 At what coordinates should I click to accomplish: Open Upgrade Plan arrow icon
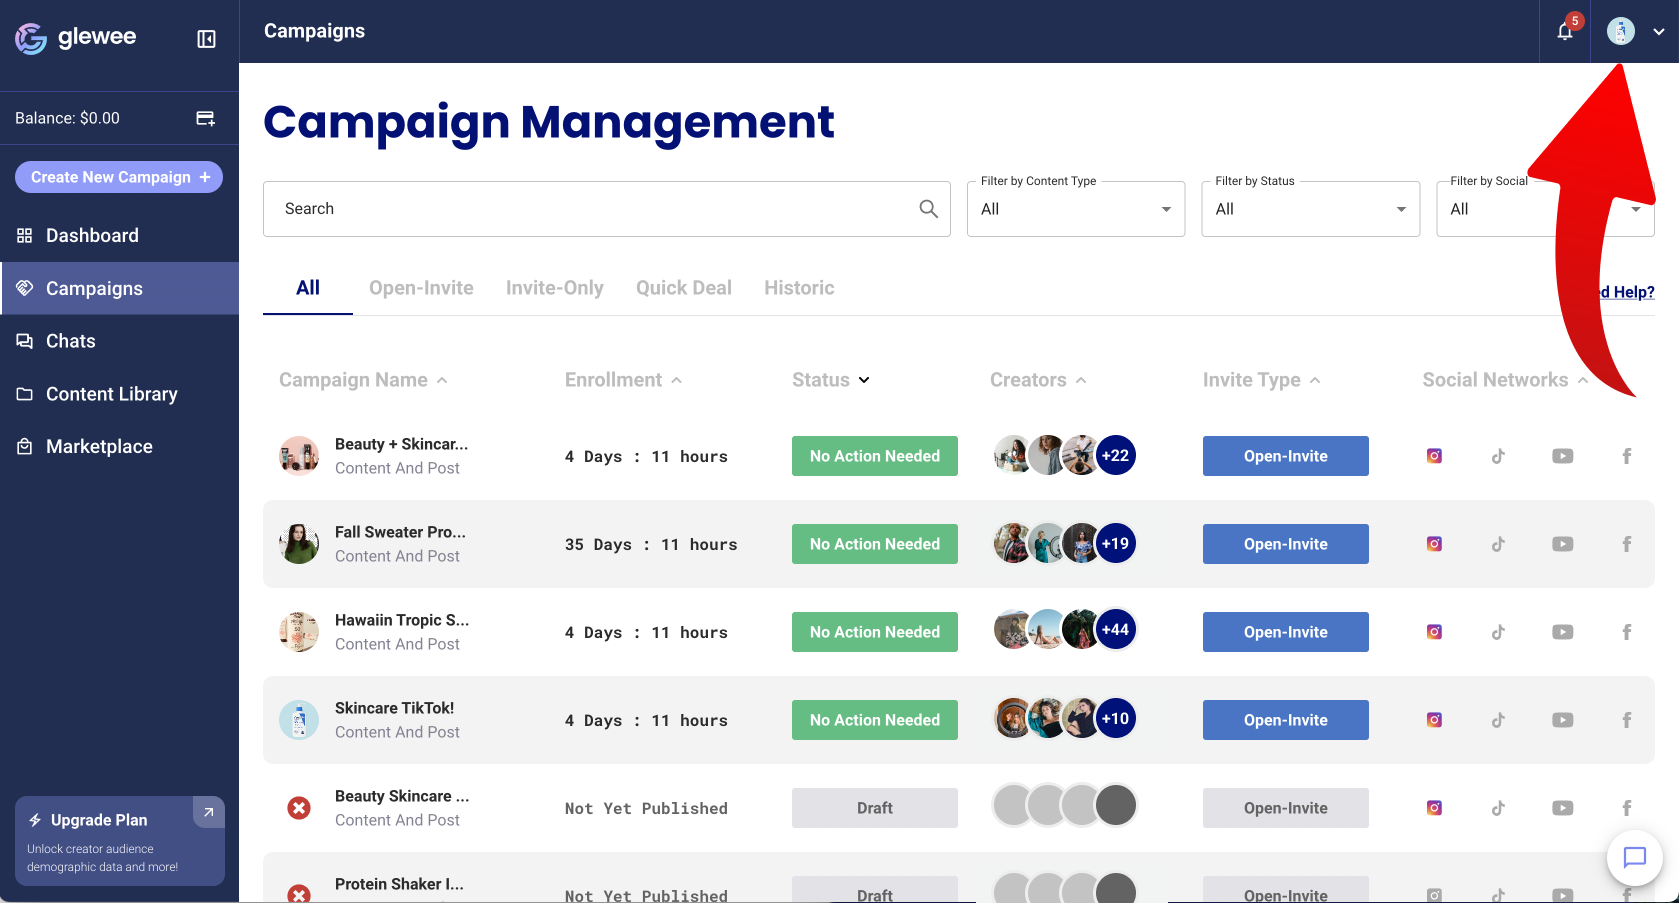coord(208,812)
